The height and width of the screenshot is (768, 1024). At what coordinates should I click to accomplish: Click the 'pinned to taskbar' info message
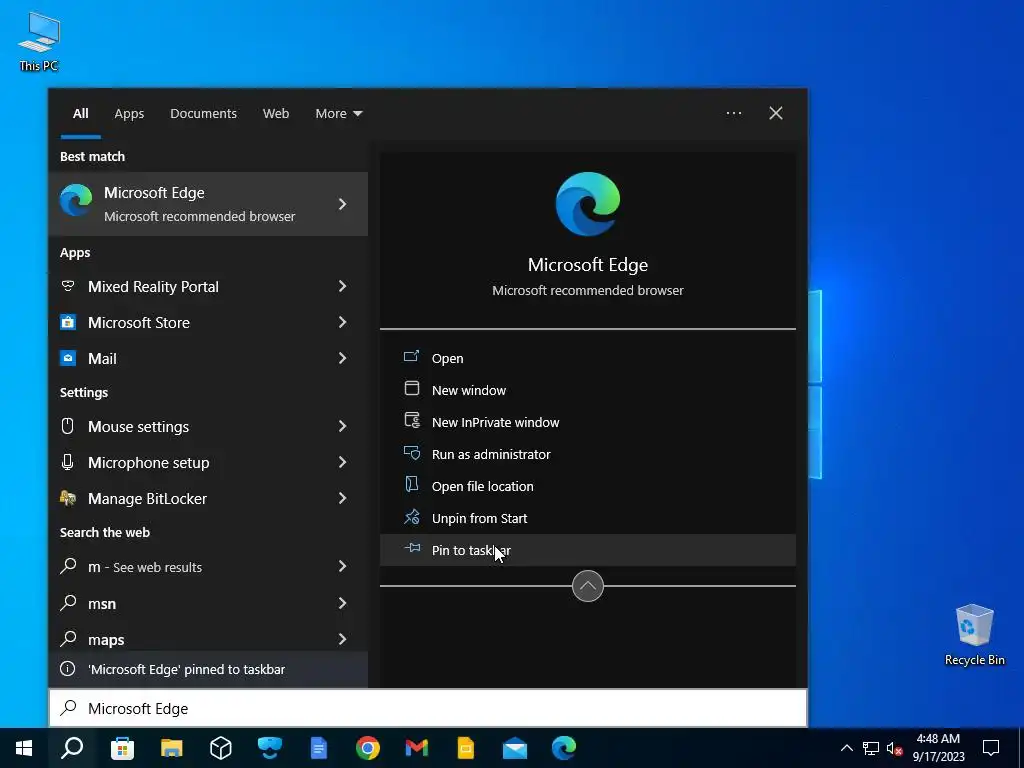pyautogui.click(x=208, y=669)
